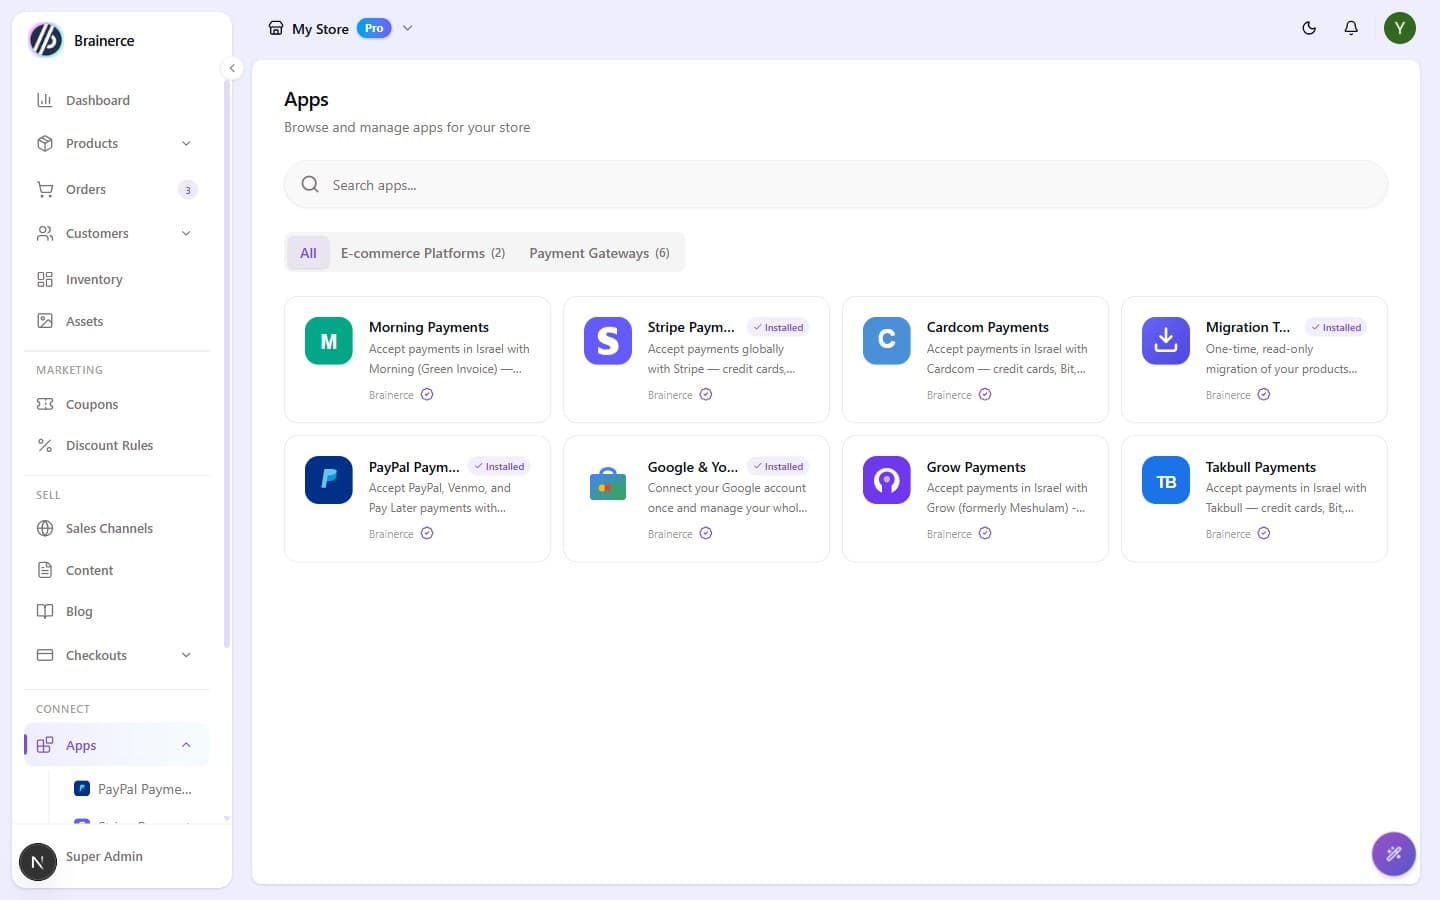Click the Brainerce label under Stripe Payments
Viewport: 1440px width, 900px height.
point(670,395)
